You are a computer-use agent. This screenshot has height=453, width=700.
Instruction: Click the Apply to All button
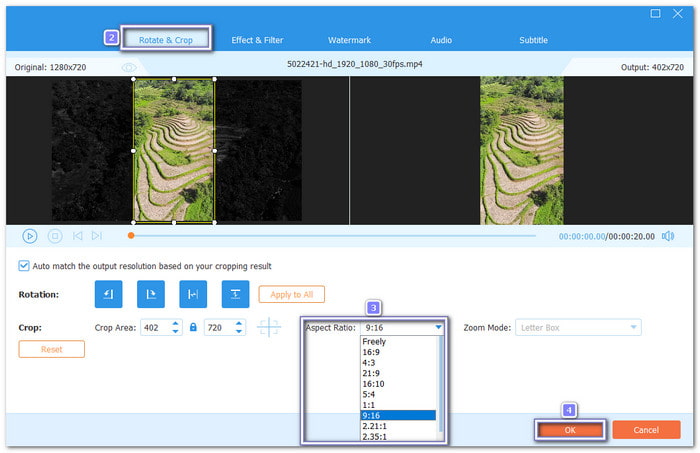click(x=292, y=294)
